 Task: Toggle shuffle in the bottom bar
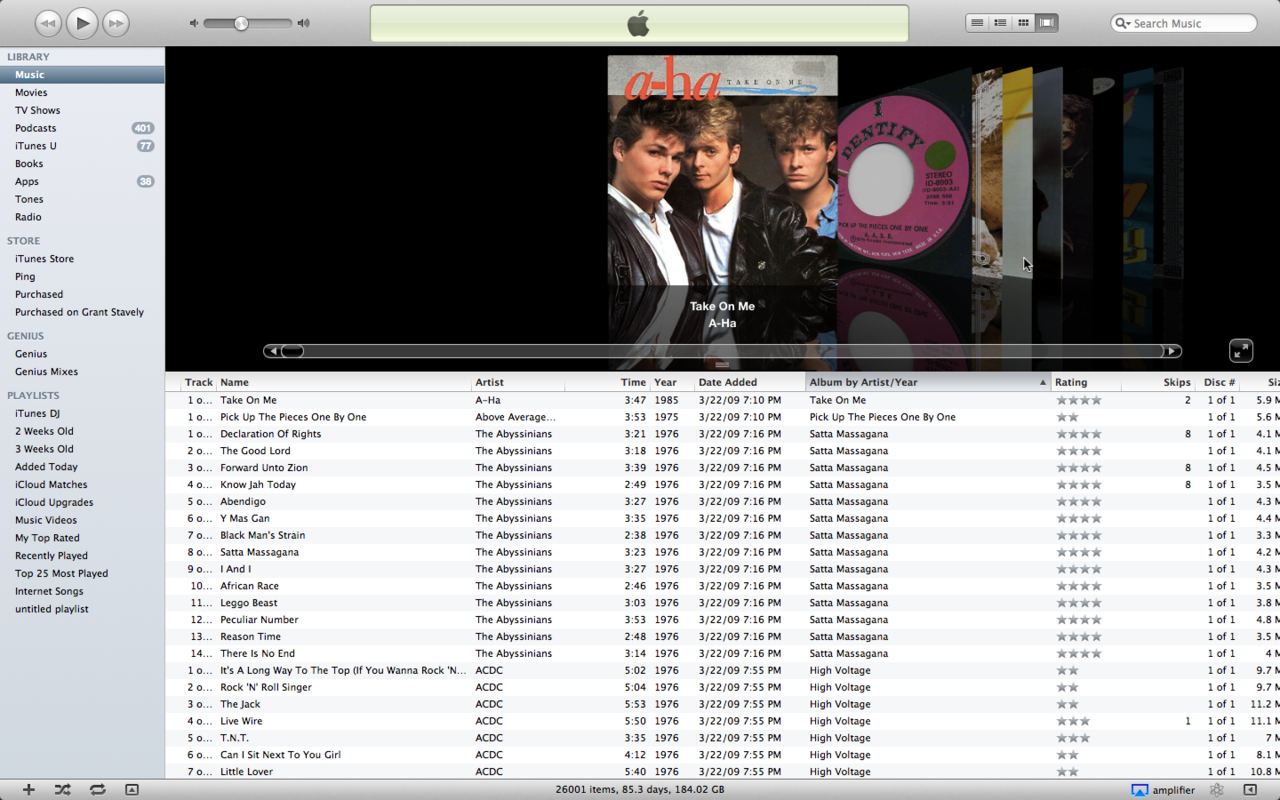point(62,789)
